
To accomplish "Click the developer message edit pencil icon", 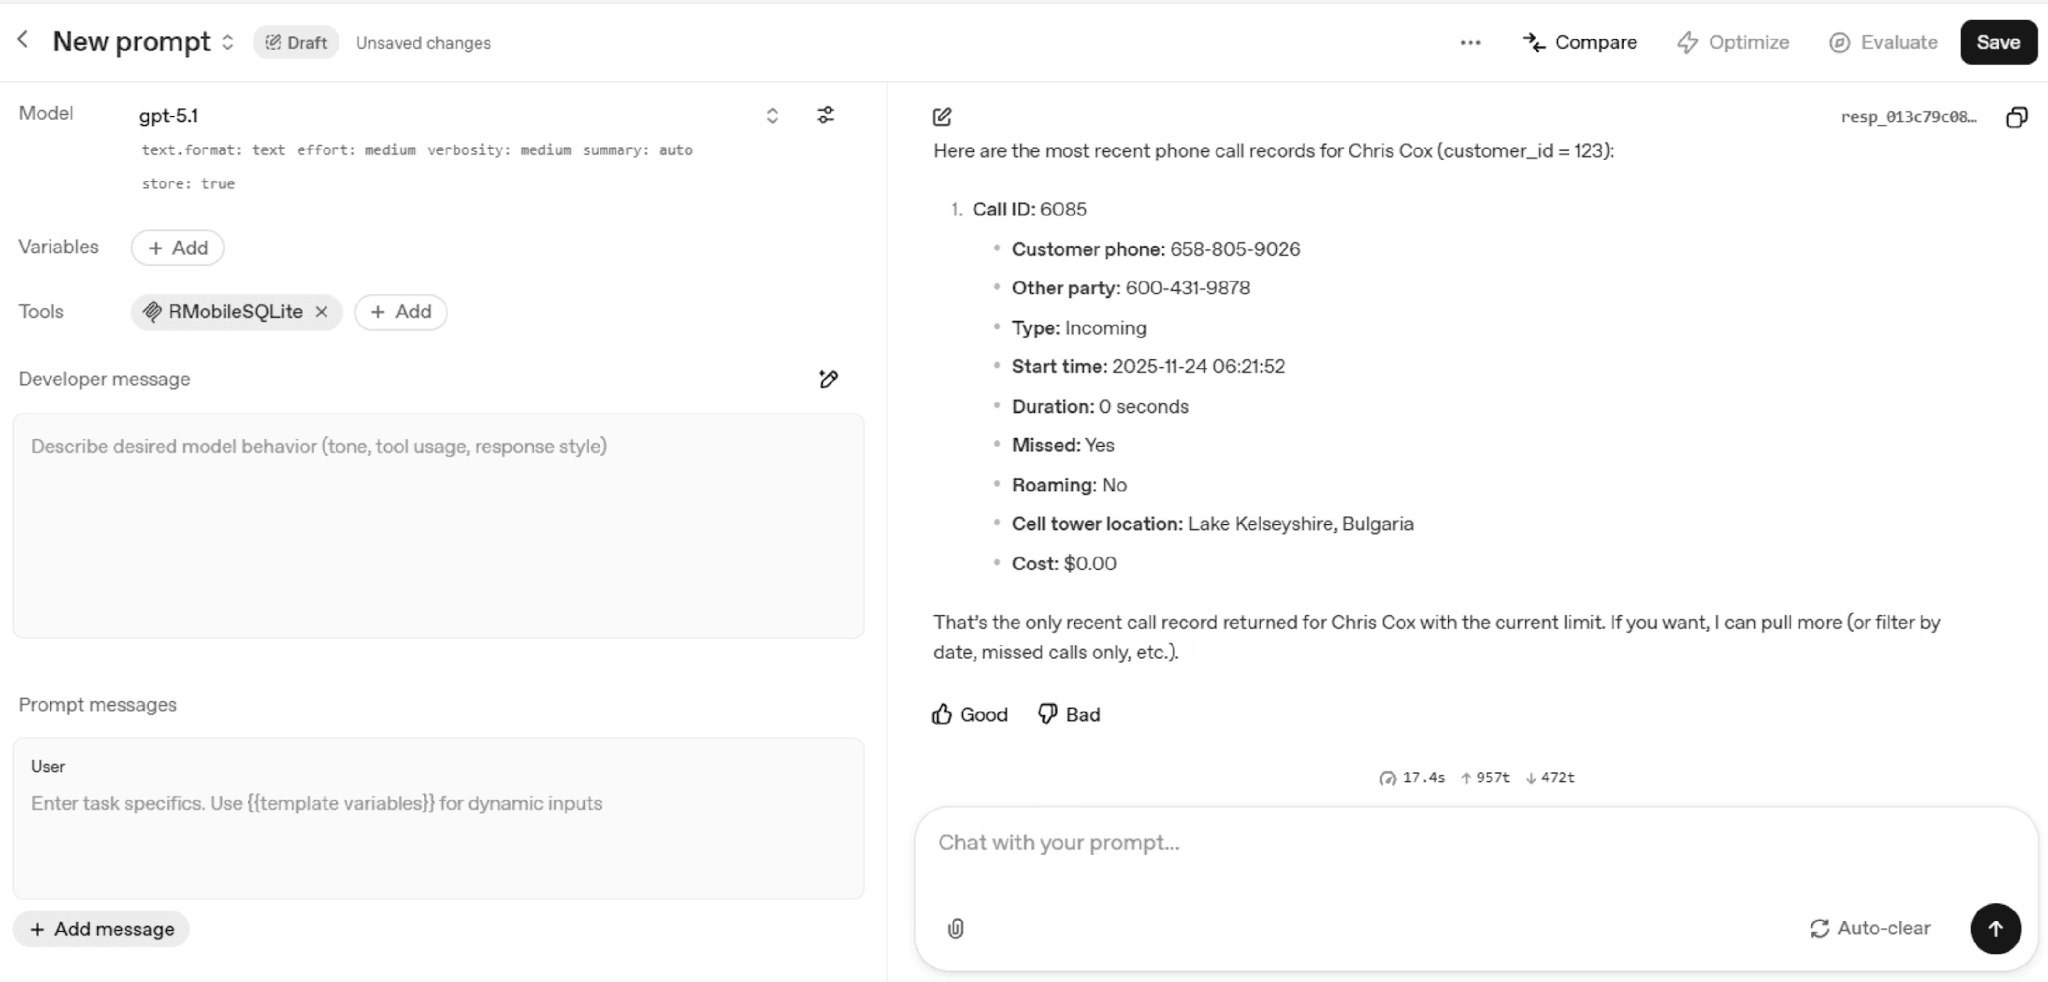I will [828, 379].
